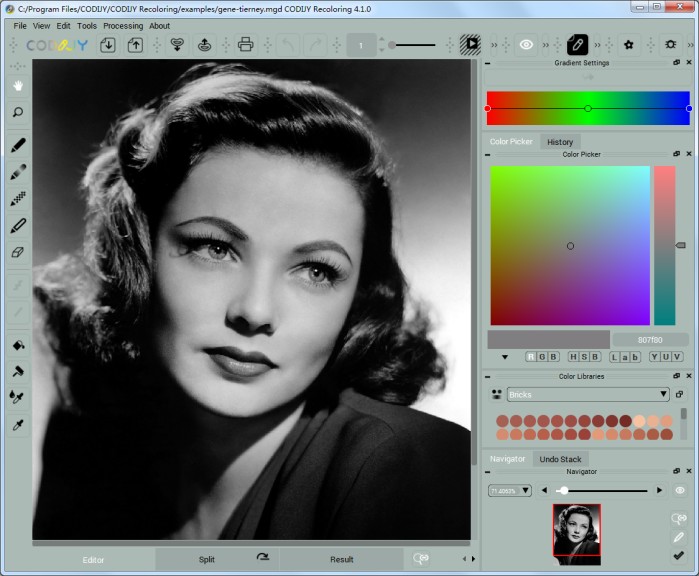The image size is (699, 576).
Task: Click the green midpoint stop on gradient
Action: point(588,108)
